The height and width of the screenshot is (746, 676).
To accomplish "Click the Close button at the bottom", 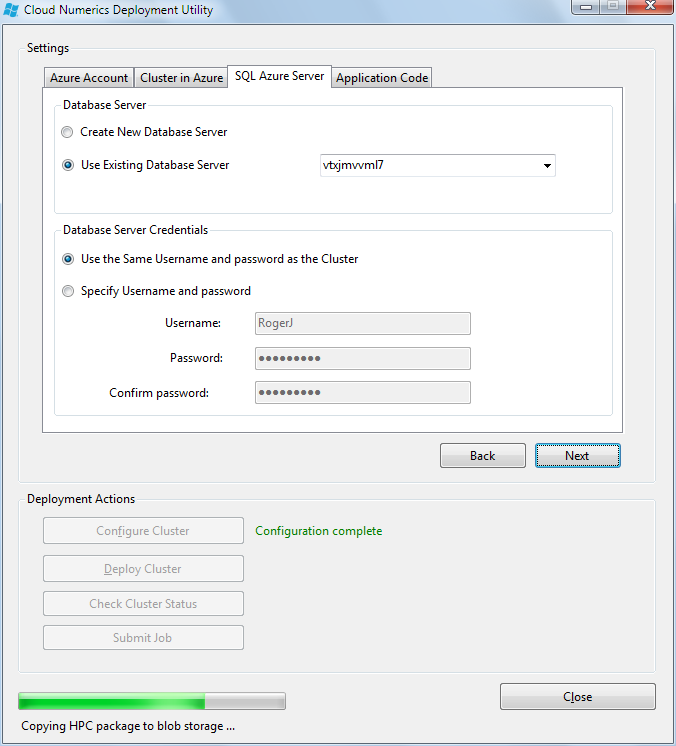I will pyautogui.click(x=578, y=697).
